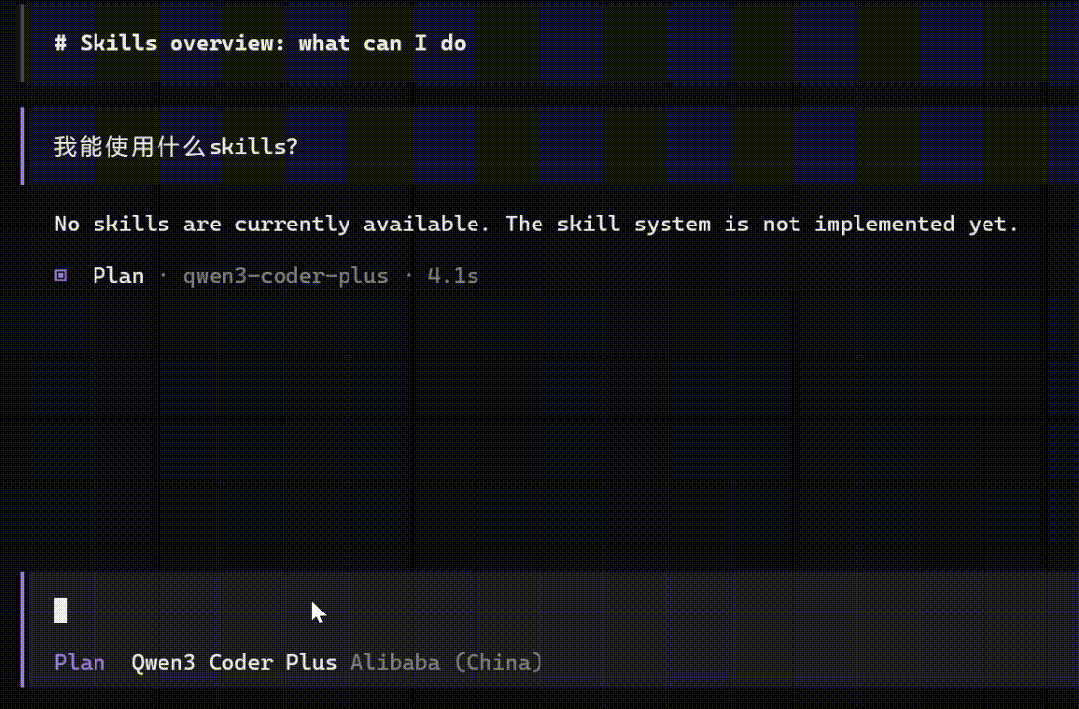1079x709 pixels.
Task: Click the word Plan above the model name
Action: click(118, 275)
